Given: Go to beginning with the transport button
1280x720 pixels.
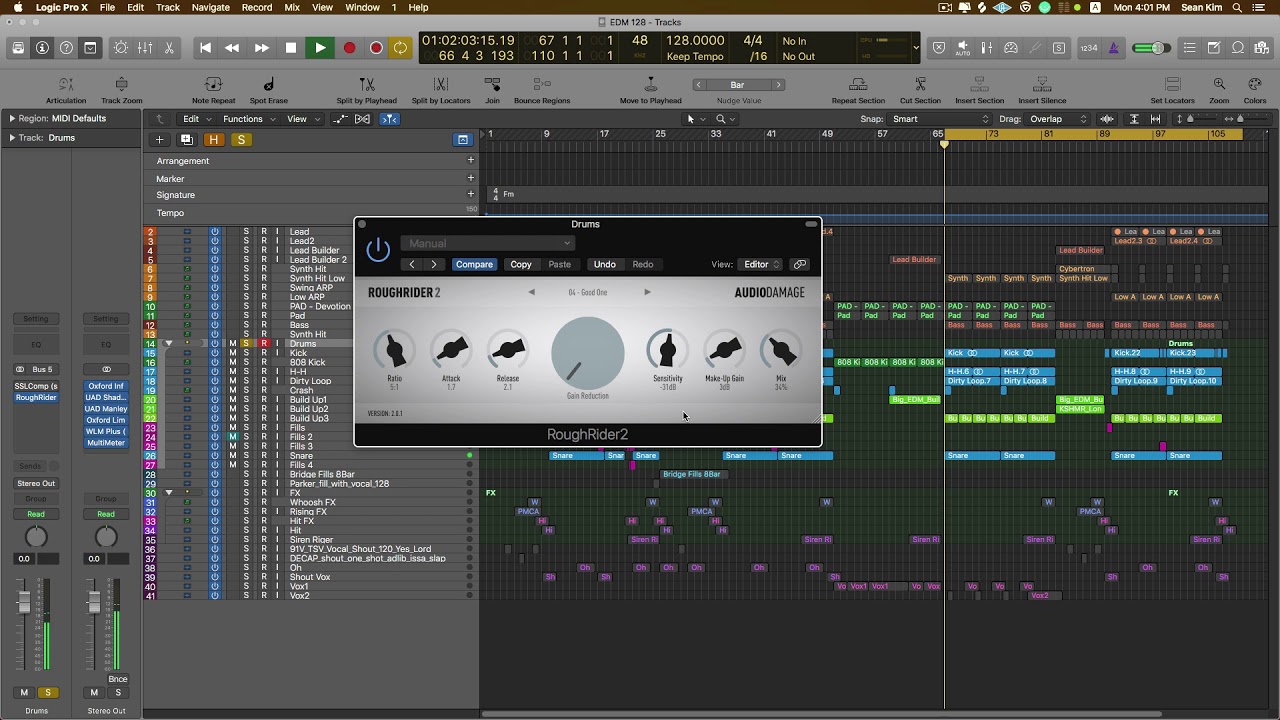Looking at the screenshot, I should [205, 48].
